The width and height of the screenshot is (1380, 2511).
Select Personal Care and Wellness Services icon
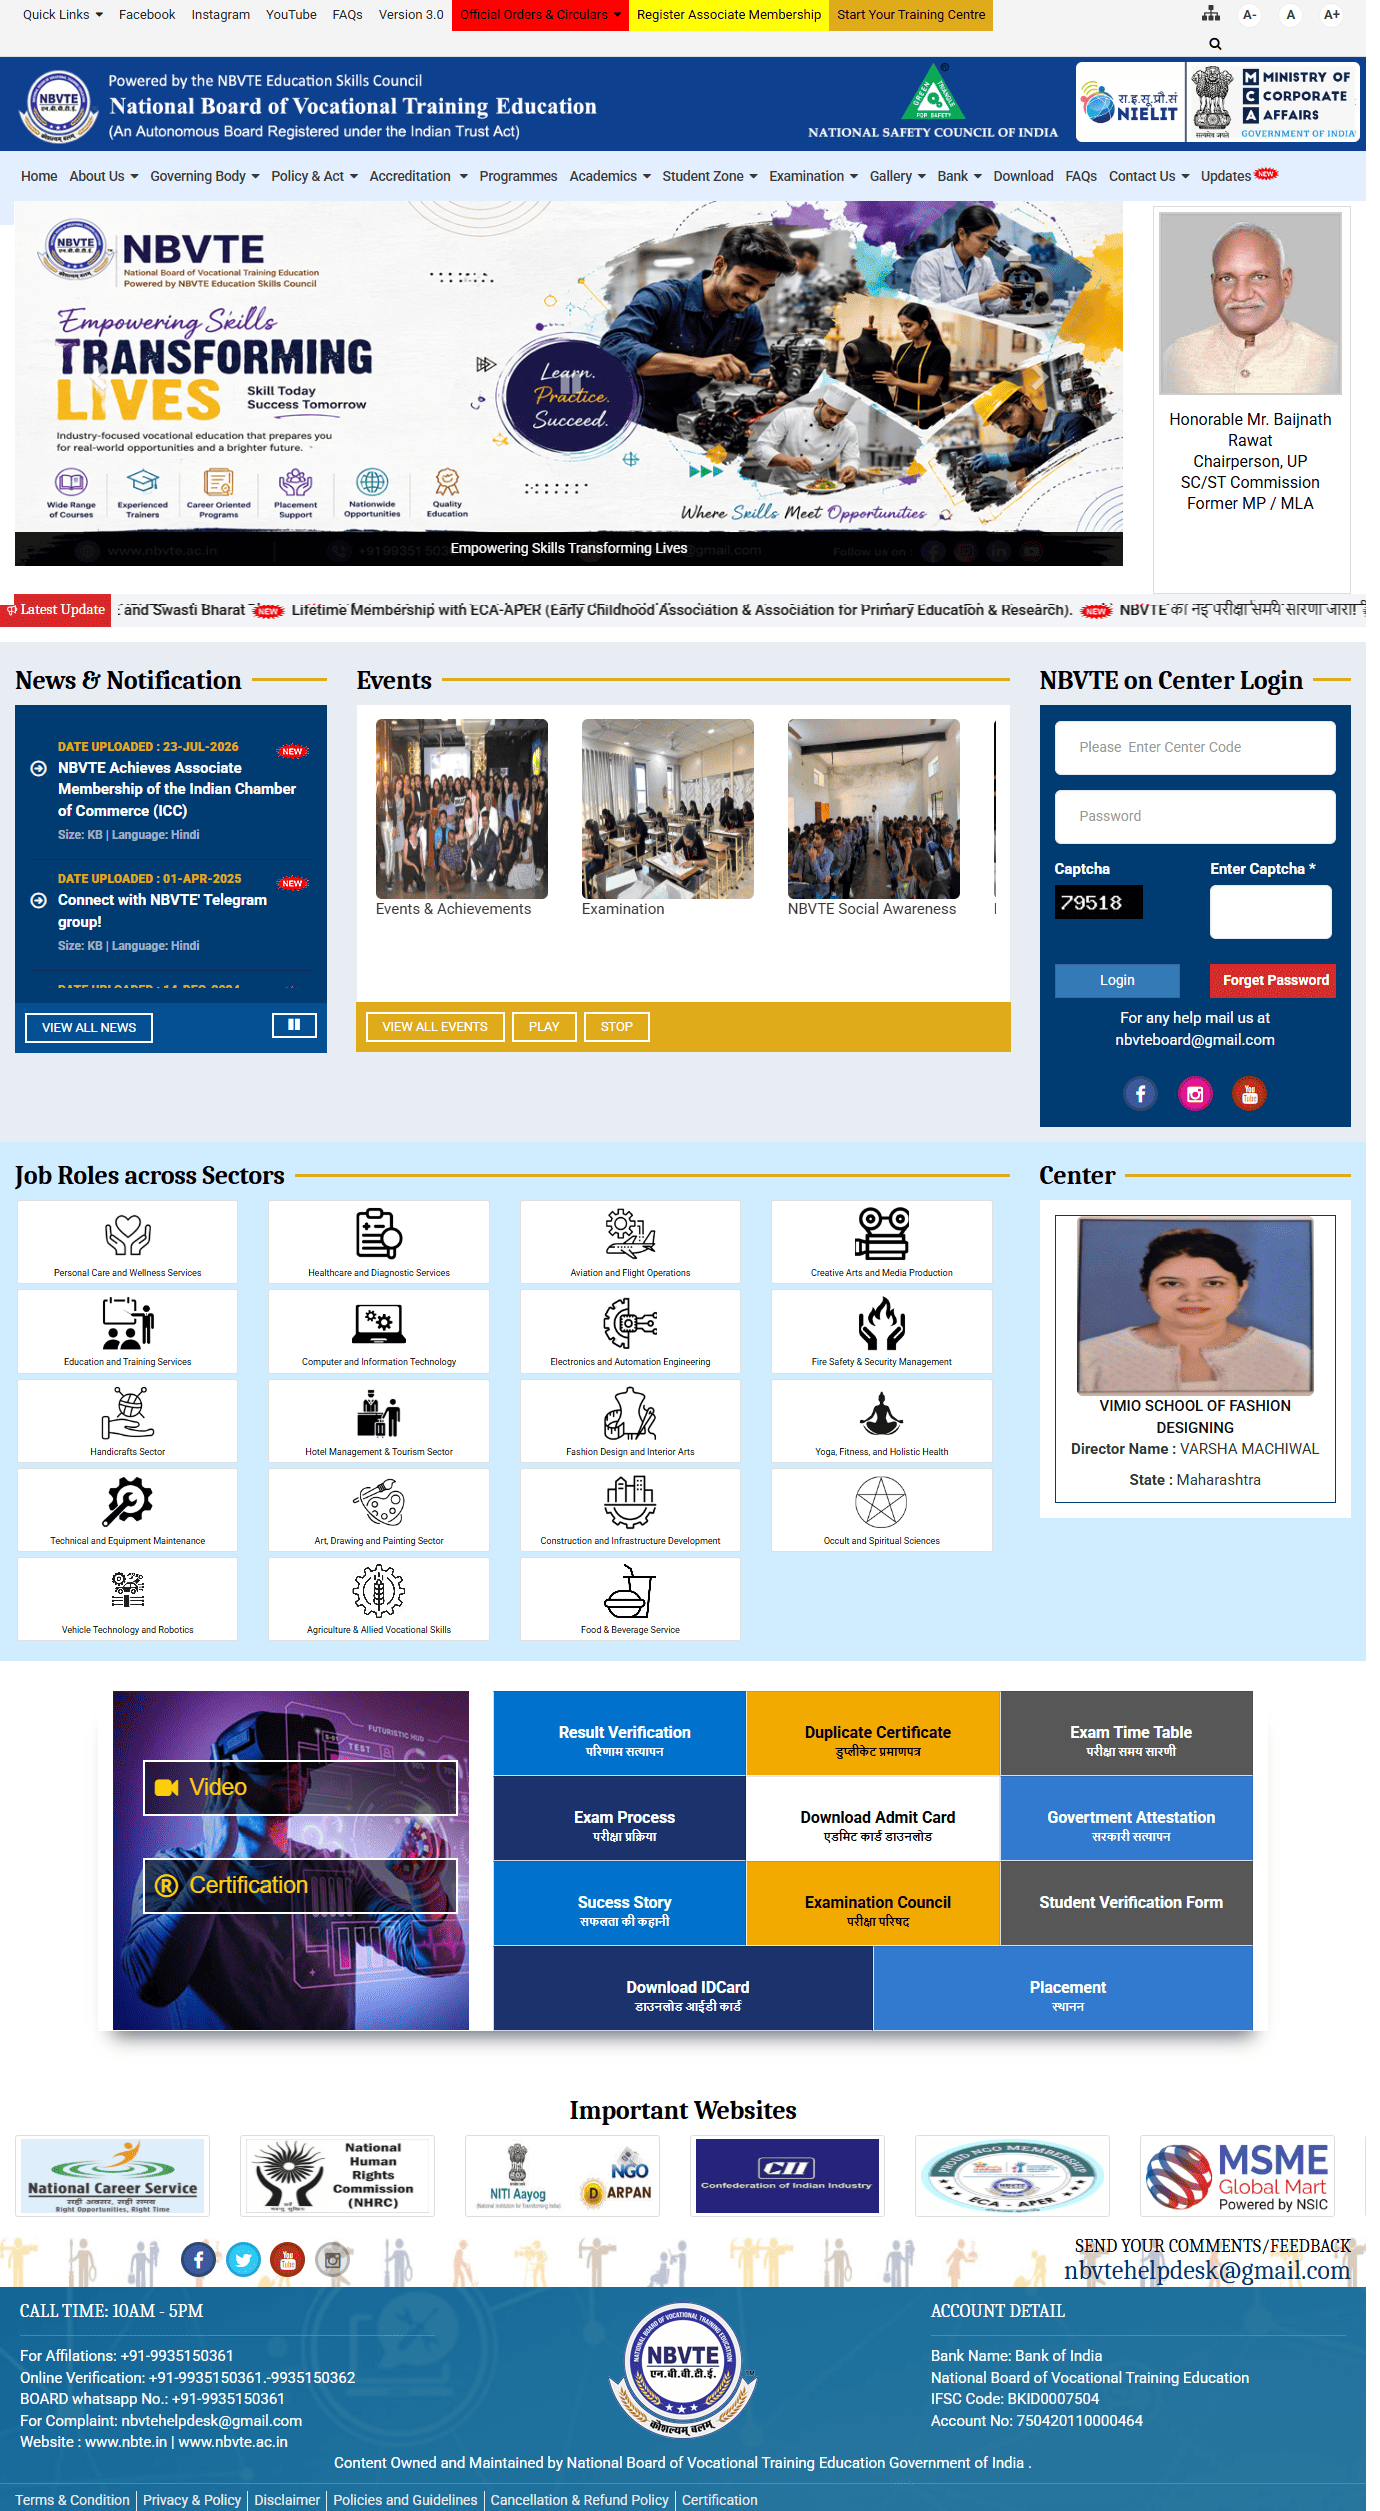pos(128,1234)
